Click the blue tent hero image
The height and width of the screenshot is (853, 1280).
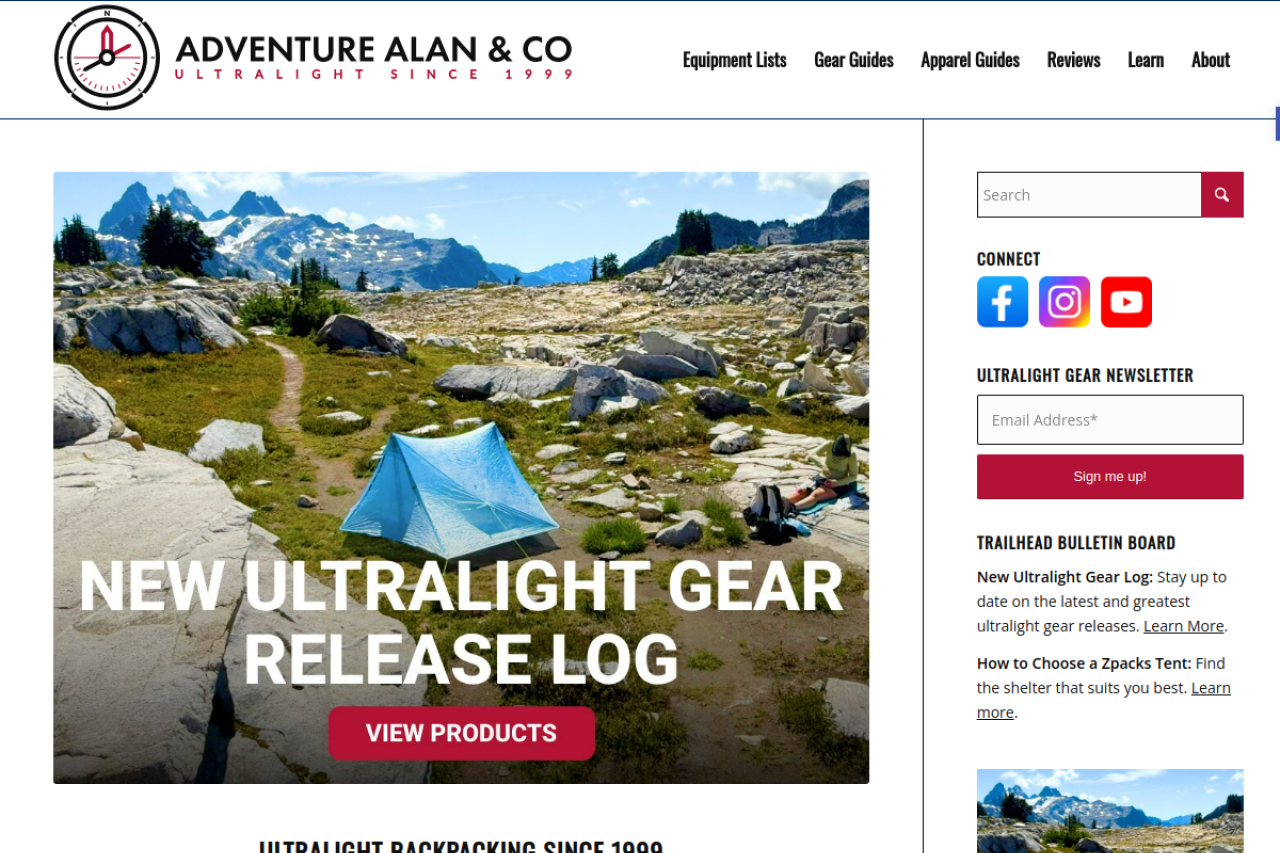461,477
